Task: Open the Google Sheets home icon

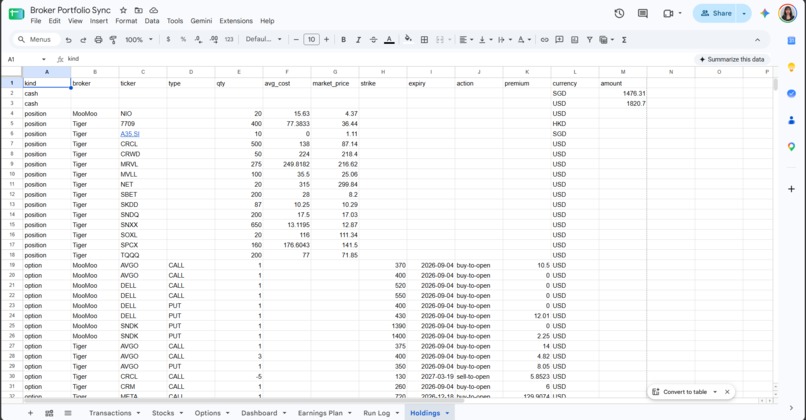Action: tap(16, 14)
